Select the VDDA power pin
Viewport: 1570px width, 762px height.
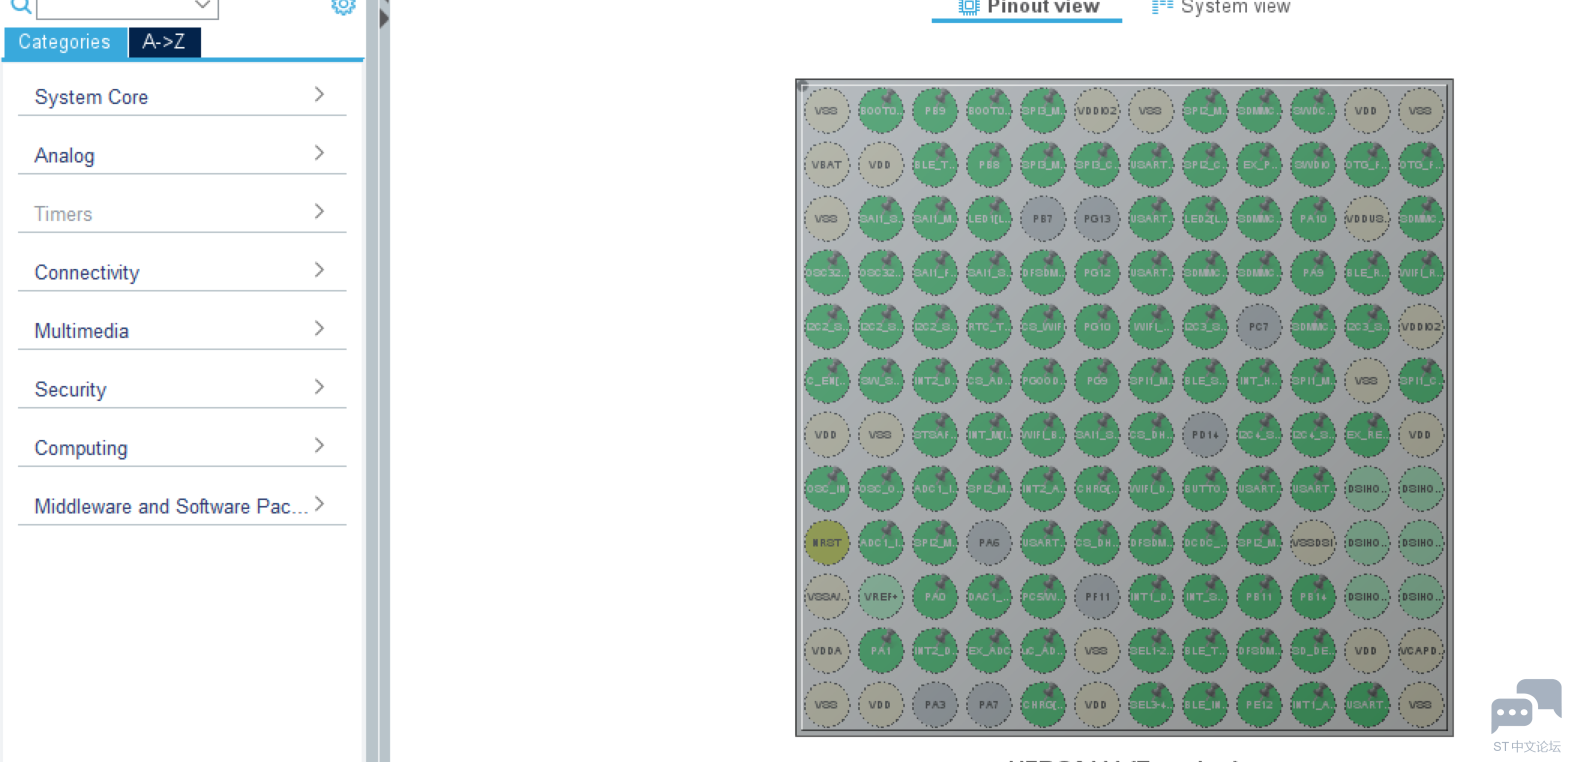coord(827,651)
